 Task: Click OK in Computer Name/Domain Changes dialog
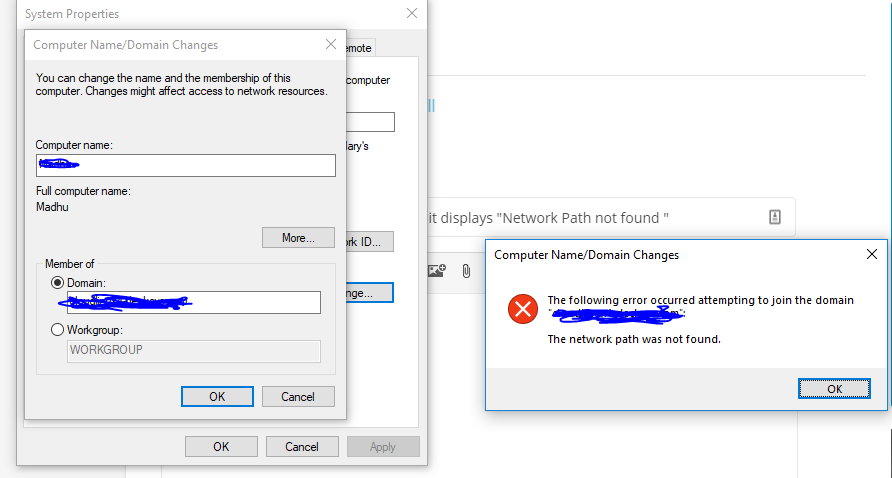pos(217,397)
